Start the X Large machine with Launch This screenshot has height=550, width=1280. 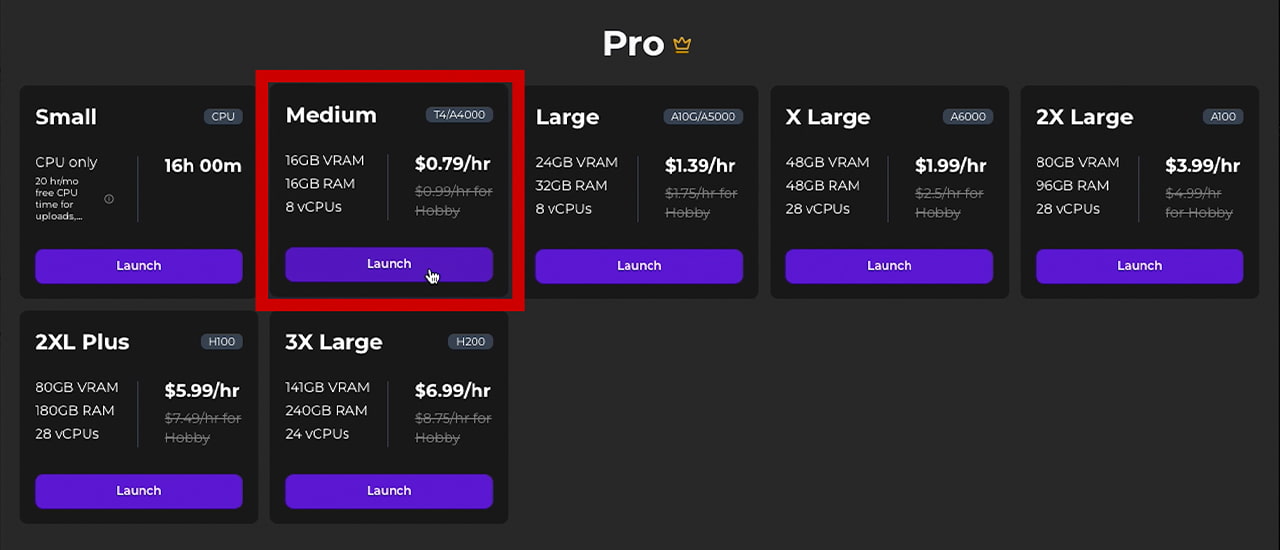tap(889, 266)
